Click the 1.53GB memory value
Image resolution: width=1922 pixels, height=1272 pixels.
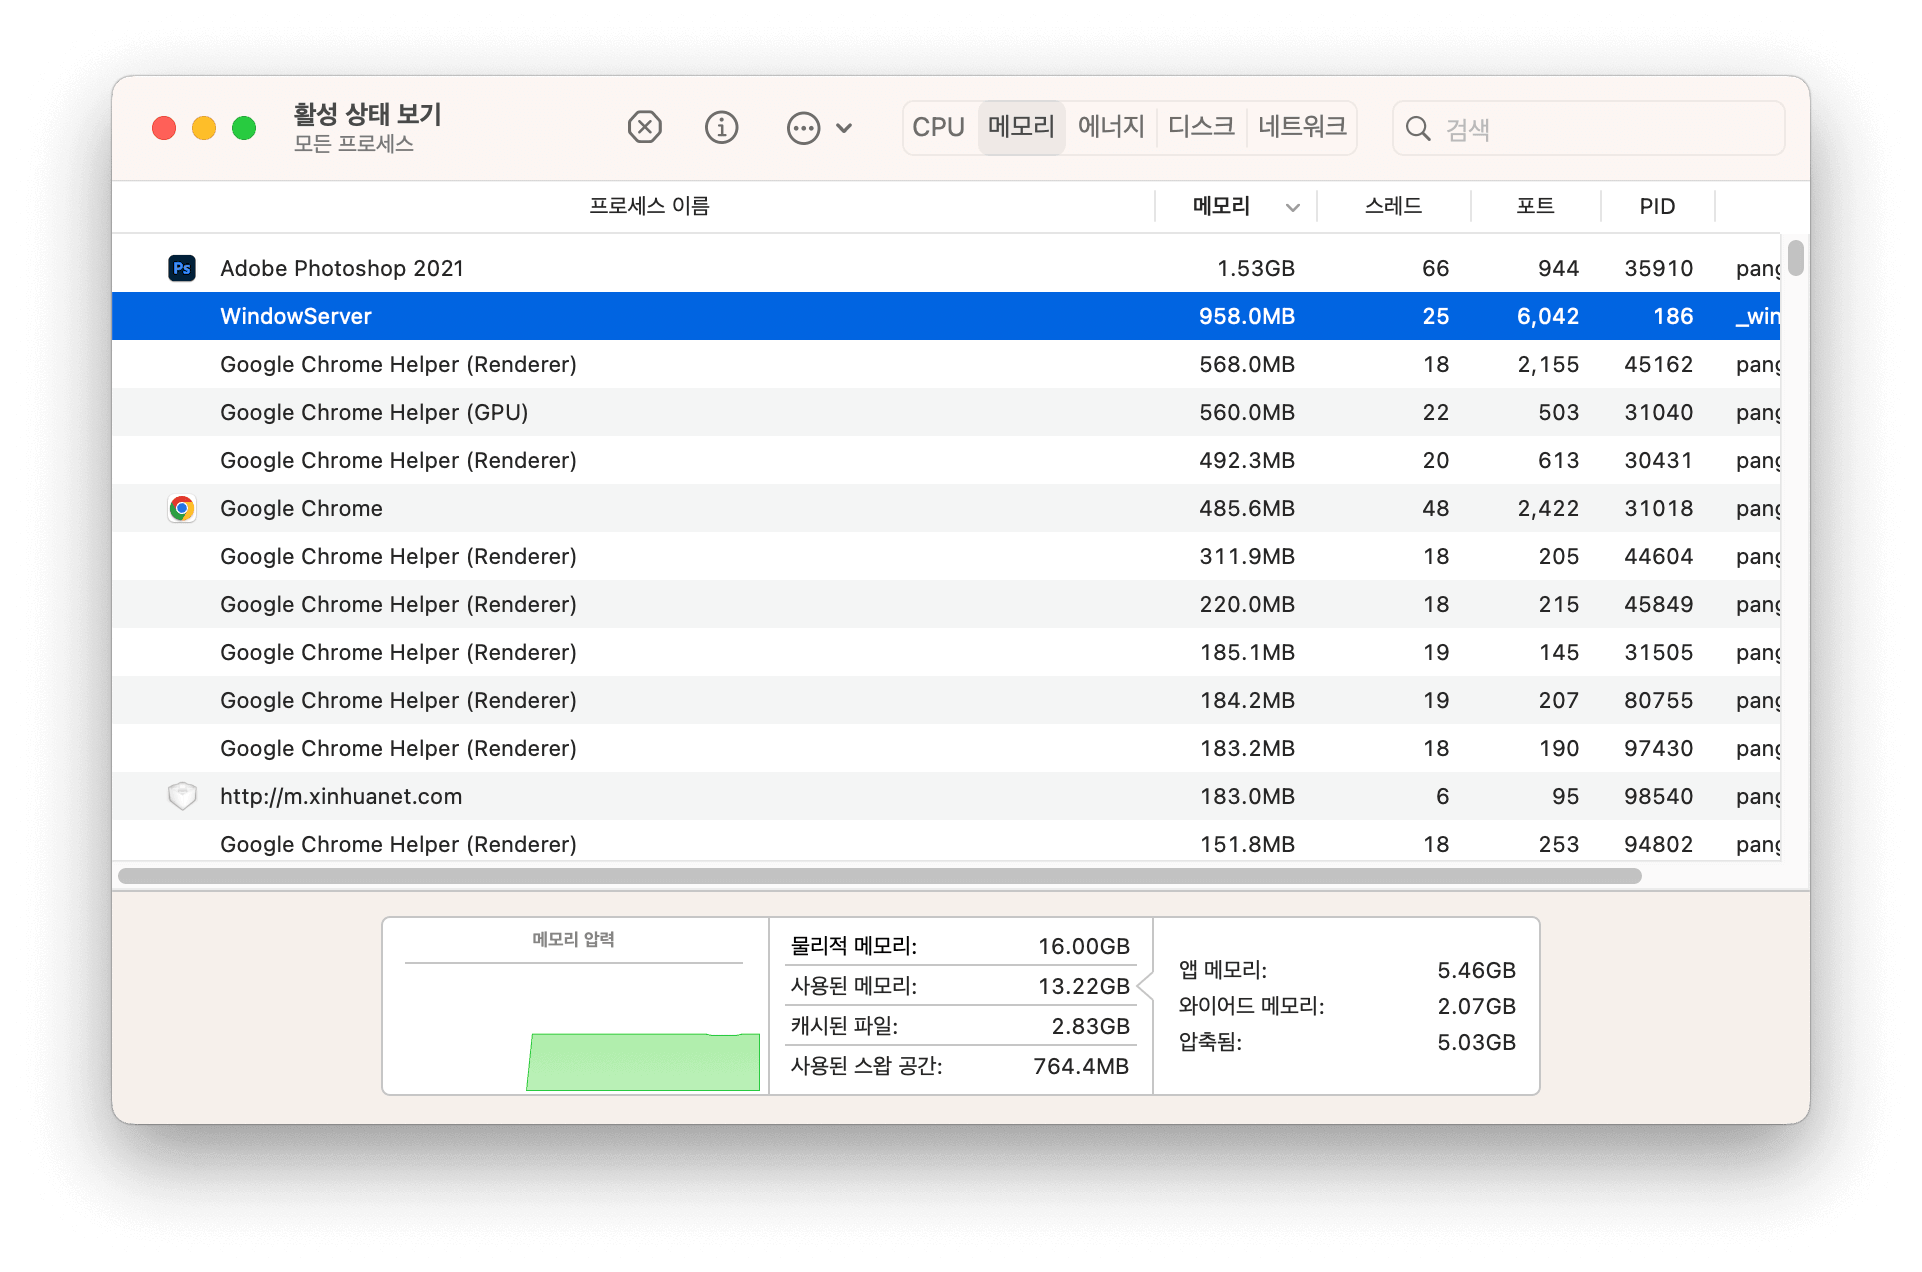[1255, 268]
